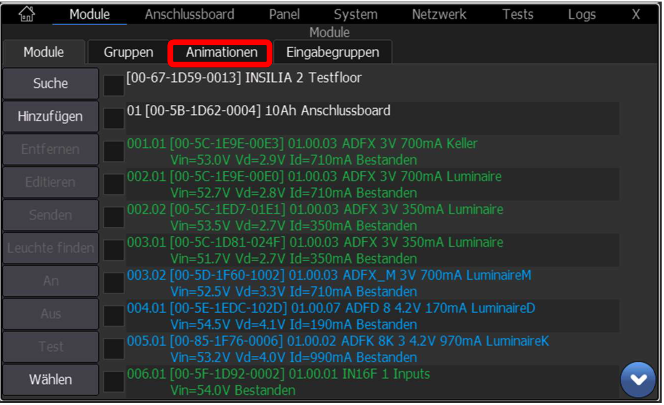Viewport: 664px width, 405px height.
Task: Check the box beside 10Ah Anschlussboard
Action: (x=114, y=117)
